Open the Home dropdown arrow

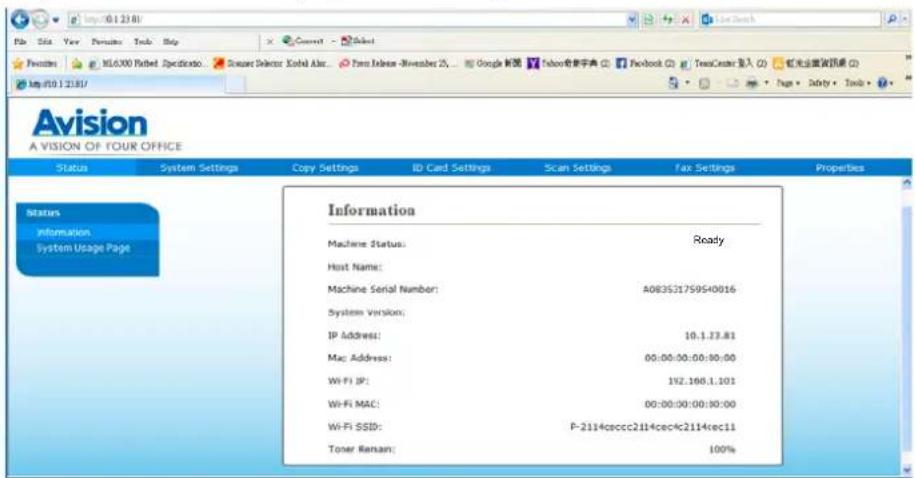coord(687,84)
